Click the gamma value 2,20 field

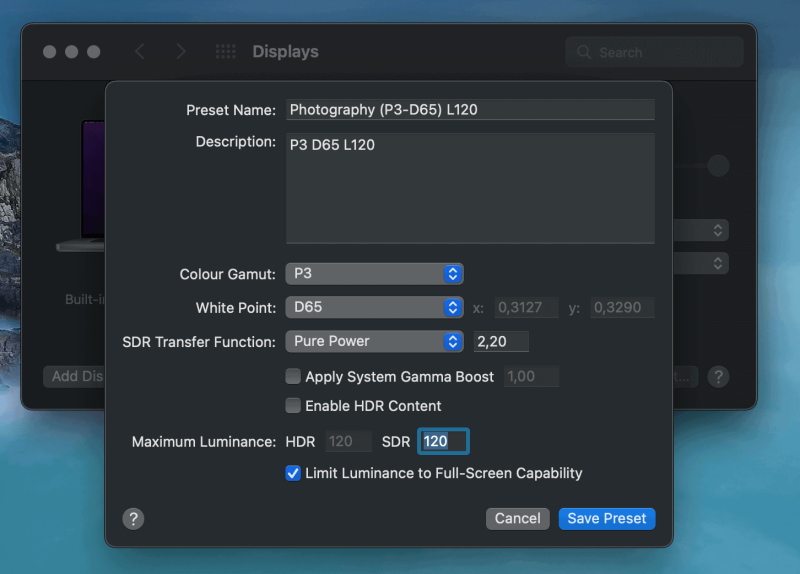click(x=500, y=341)
